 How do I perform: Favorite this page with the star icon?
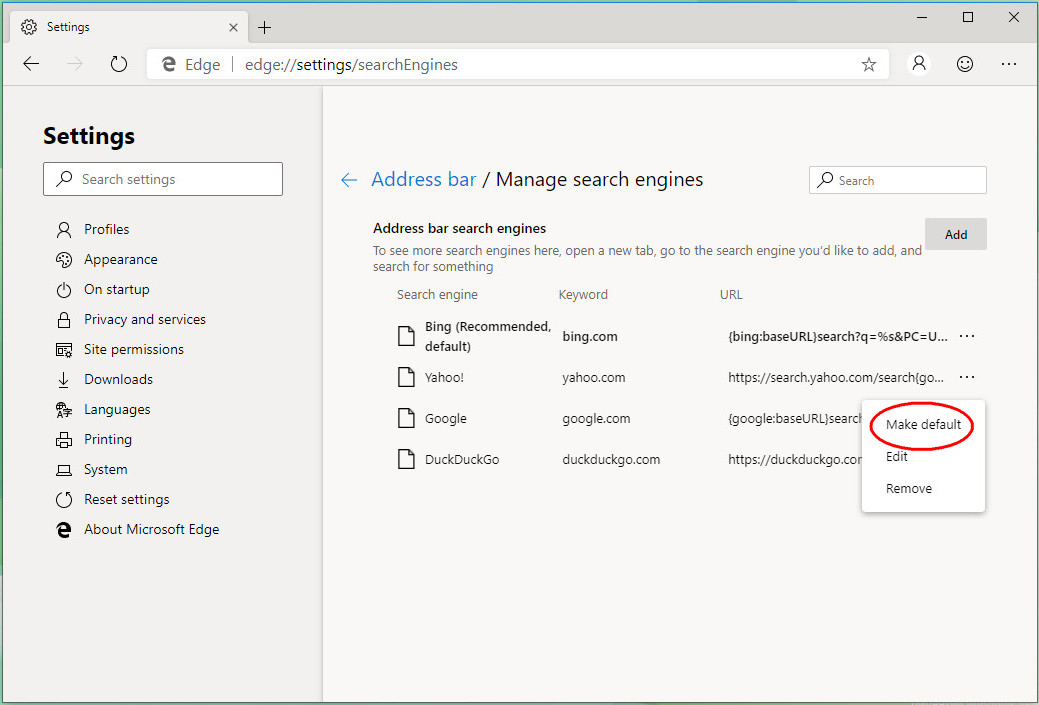point(868,64)
